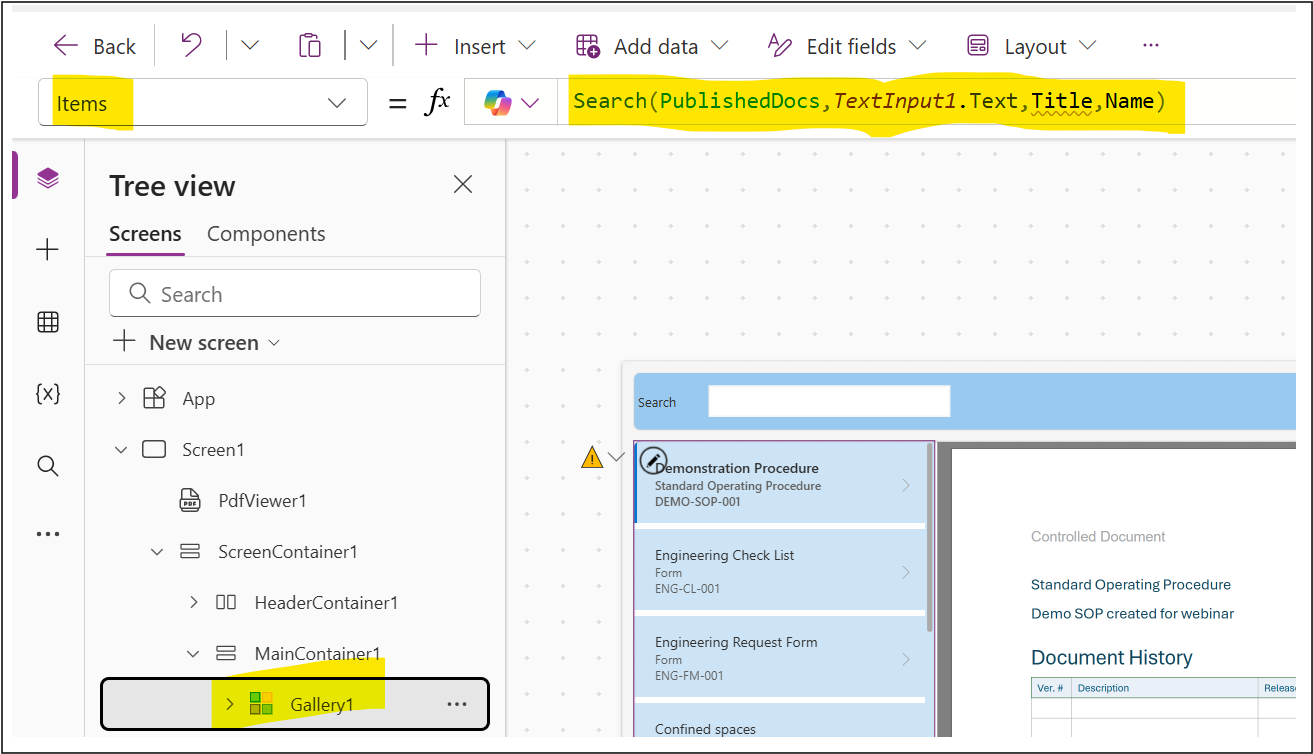This screenshot has height=754, width=1313.
Task: Open the Add data dropdown
Action: (652, 46)
